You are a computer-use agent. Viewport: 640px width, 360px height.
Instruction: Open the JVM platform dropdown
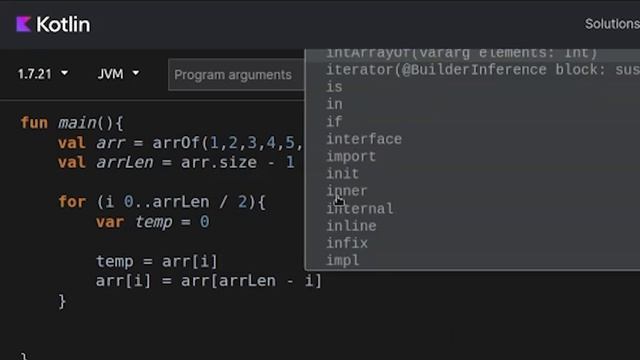coord(118,74)
